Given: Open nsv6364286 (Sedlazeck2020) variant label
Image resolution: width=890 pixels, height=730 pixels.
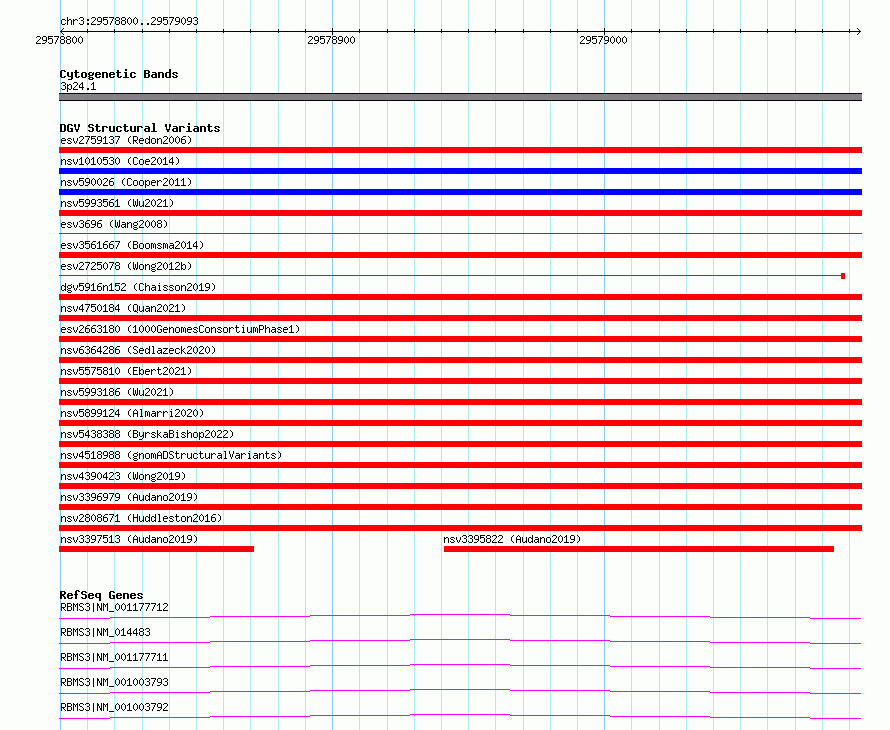Looking at the screenshot, I should [138, 350].
